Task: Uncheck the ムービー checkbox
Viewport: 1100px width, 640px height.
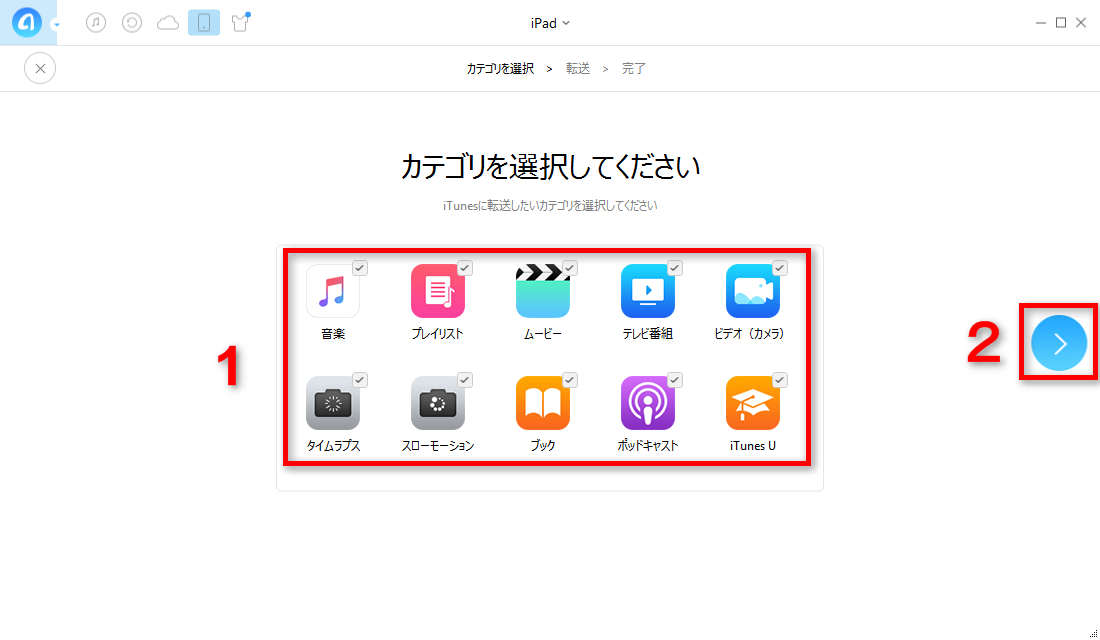Action: coord(570,268)
